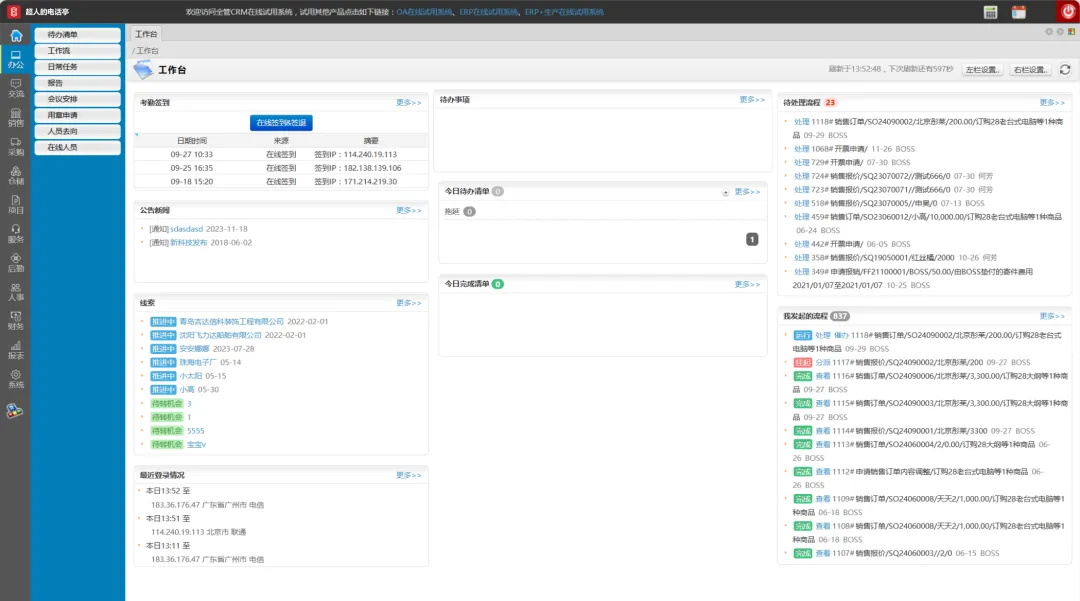Expand 更多>> in 今日完成清单 panel
This screenshot has width=1080, height=601.
click(x=747, y=284)
